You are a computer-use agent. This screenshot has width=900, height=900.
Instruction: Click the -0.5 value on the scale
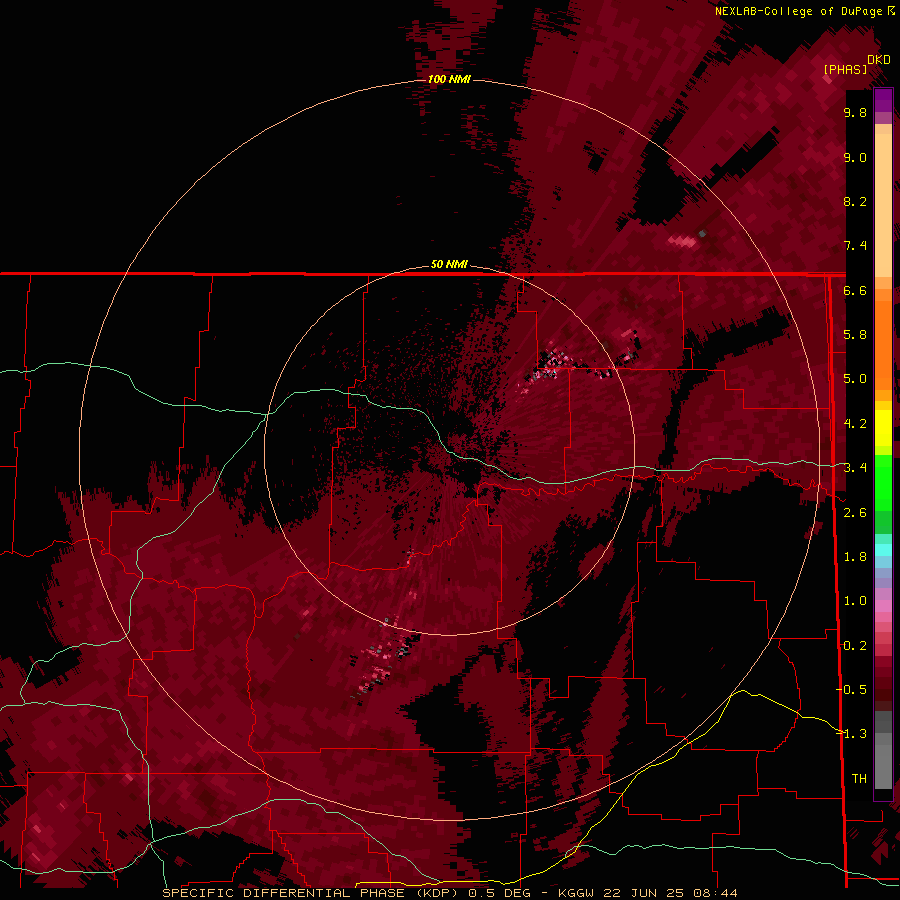[852, 690]
